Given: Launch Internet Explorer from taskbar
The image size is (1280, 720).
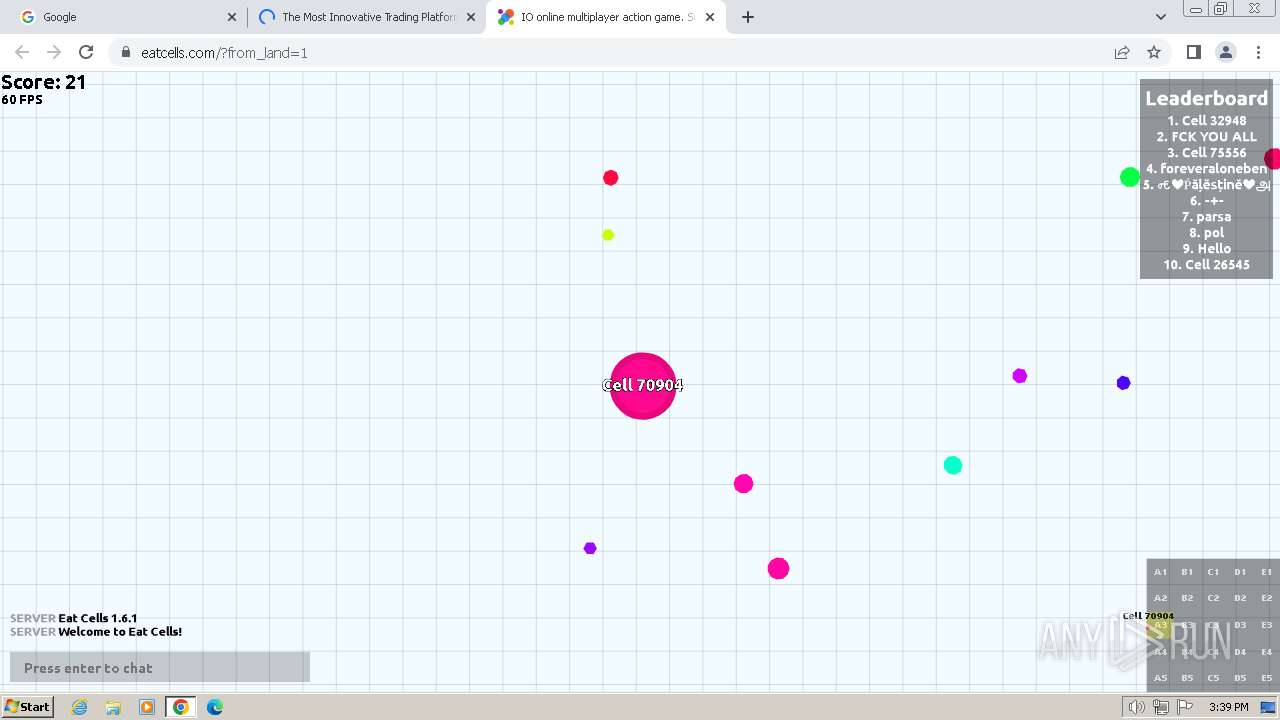Looking at the screenshot, I should (x=79, y=707).
